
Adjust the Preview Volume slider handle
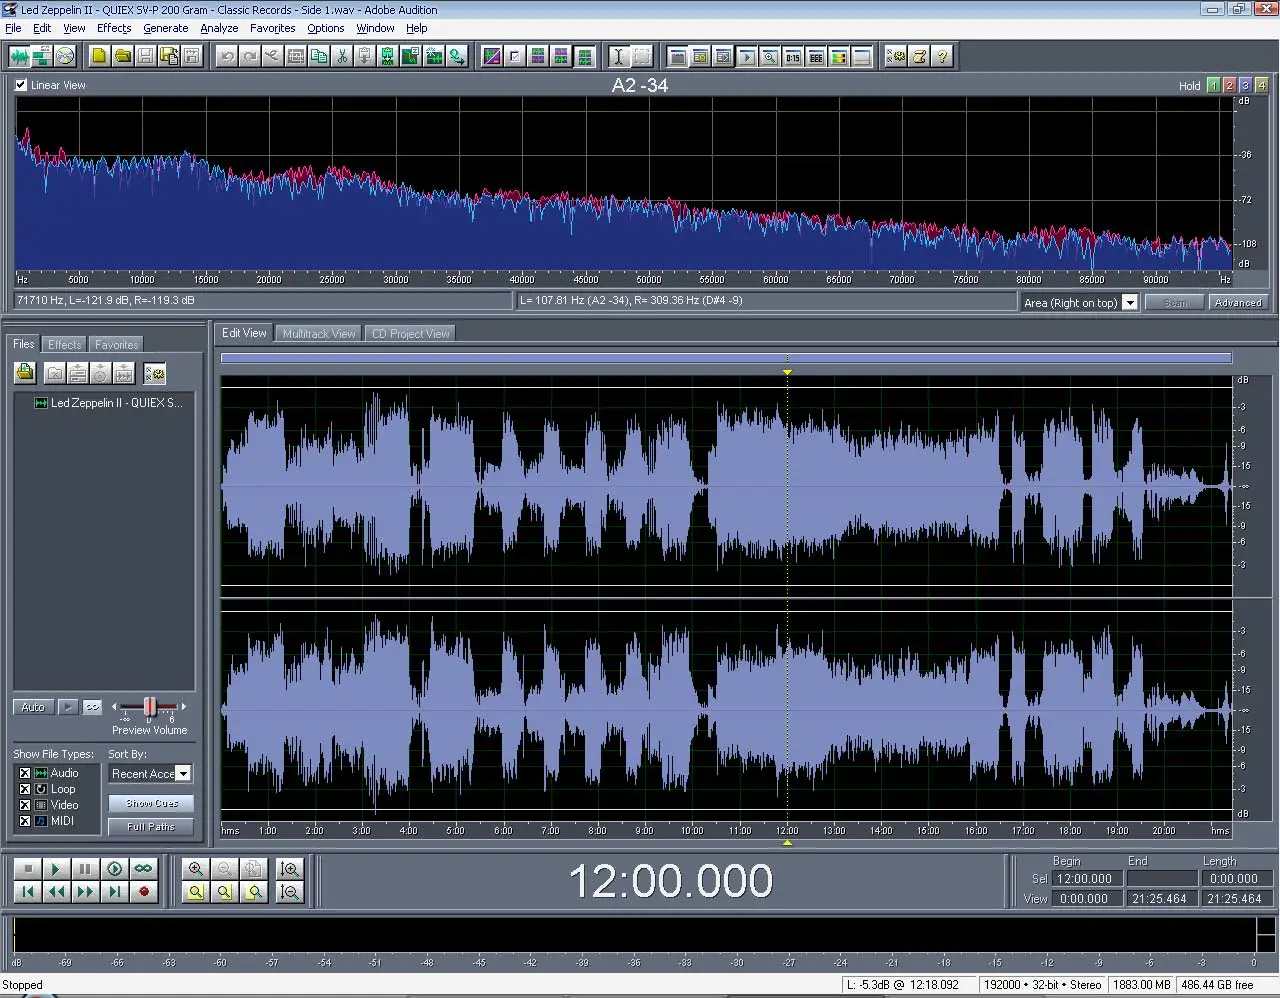(x=149, y=707)
